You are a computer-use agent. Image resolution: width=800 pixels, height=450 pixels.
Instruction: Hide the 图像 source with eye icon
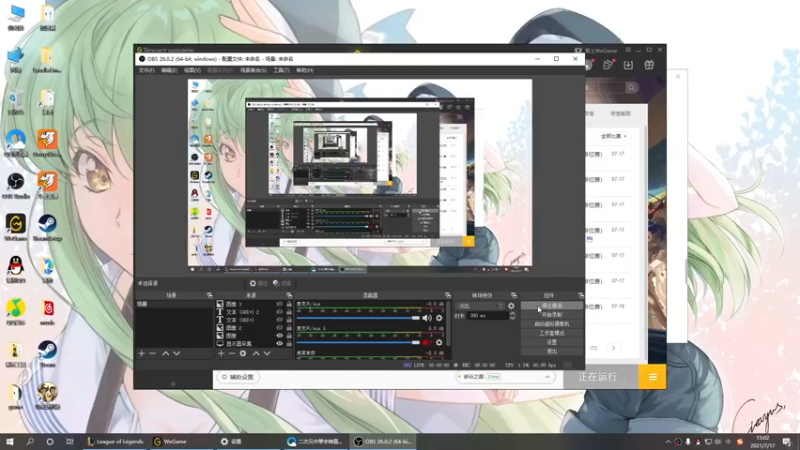click(279, 336)
